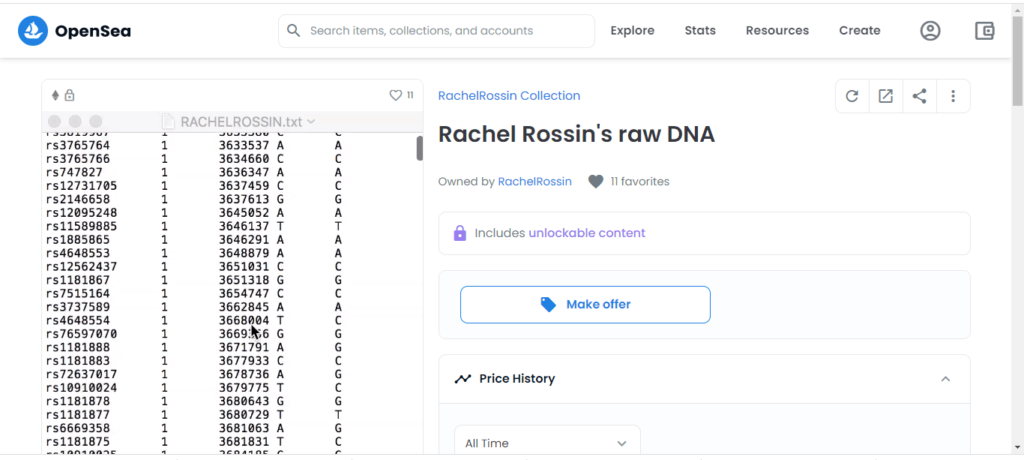This screenshot has width=1024, height=460.
Task: Click position value 3678736
Action: click(244, 374)
